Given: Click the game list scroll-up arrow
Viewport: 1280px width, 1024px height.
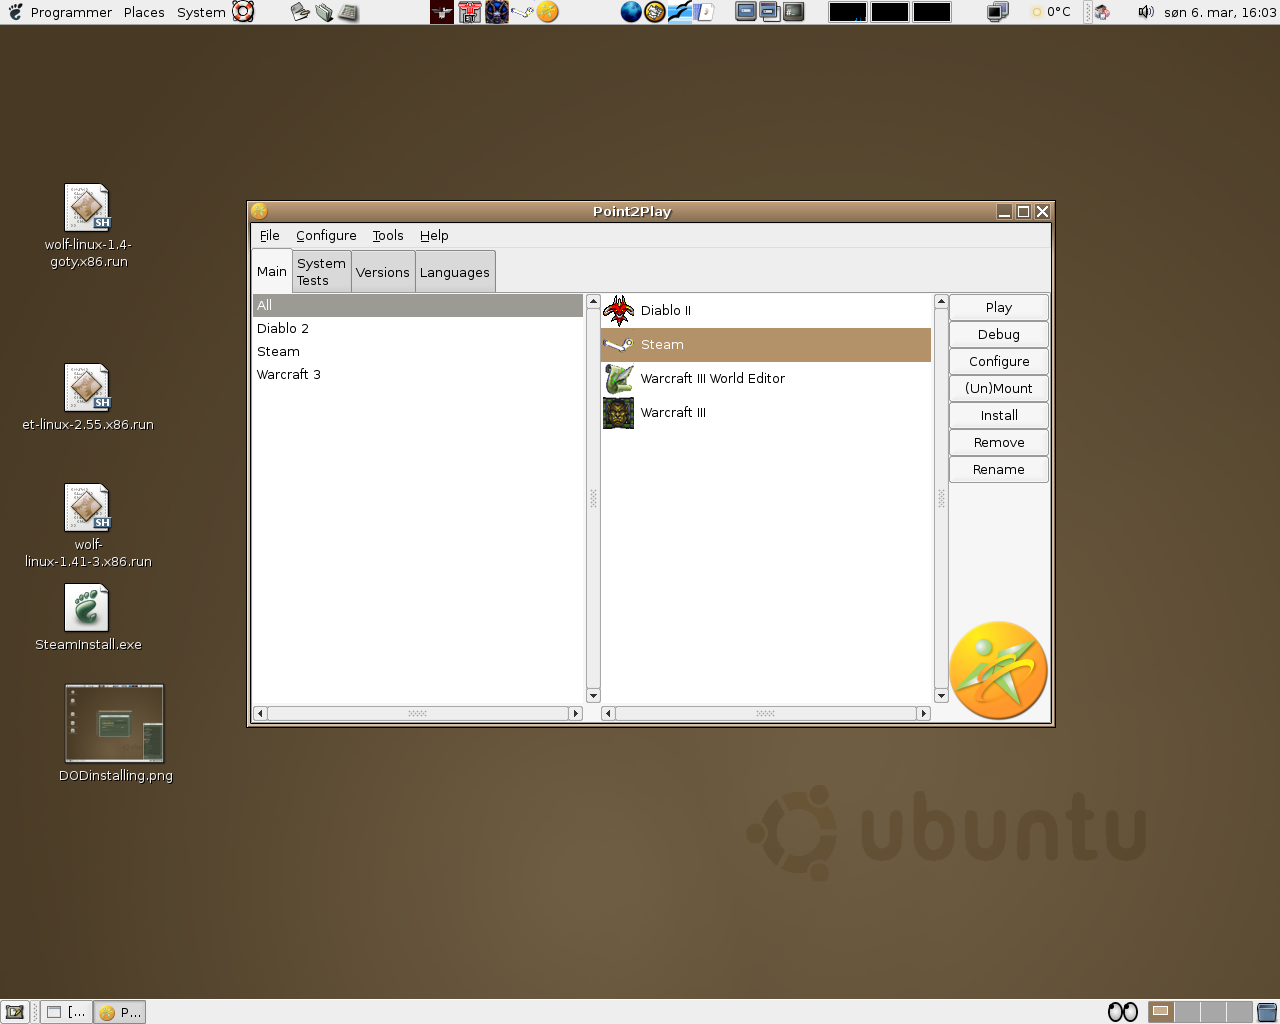Looking at the screenshot, I should (x=941, y=301).
